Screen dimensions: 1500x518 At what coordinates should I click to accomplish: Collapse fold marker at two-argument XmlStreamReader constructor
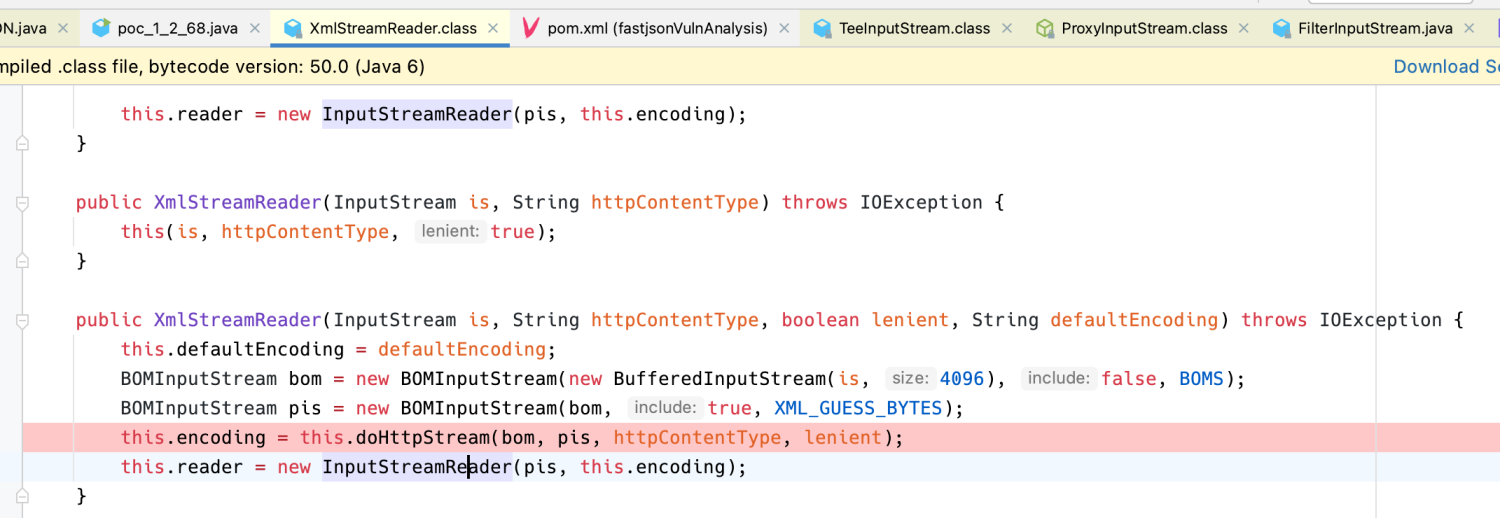pyautogui.click(x=22, y=203)
